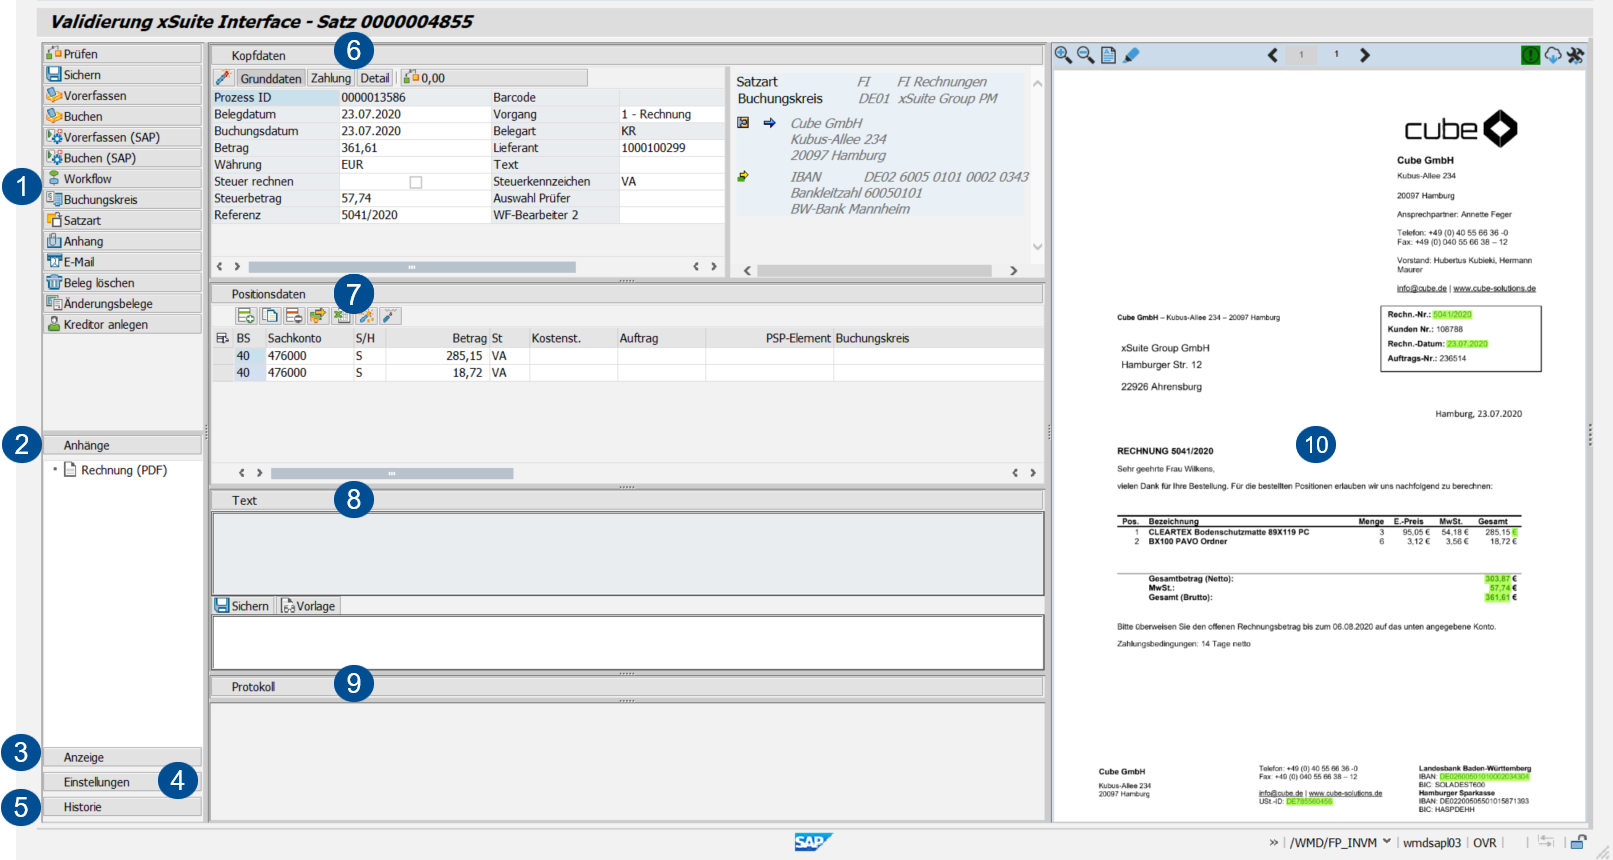Expand the Historie section
Image resolution: width=1613 pixels, height=860 pixels.
[121, 807]
